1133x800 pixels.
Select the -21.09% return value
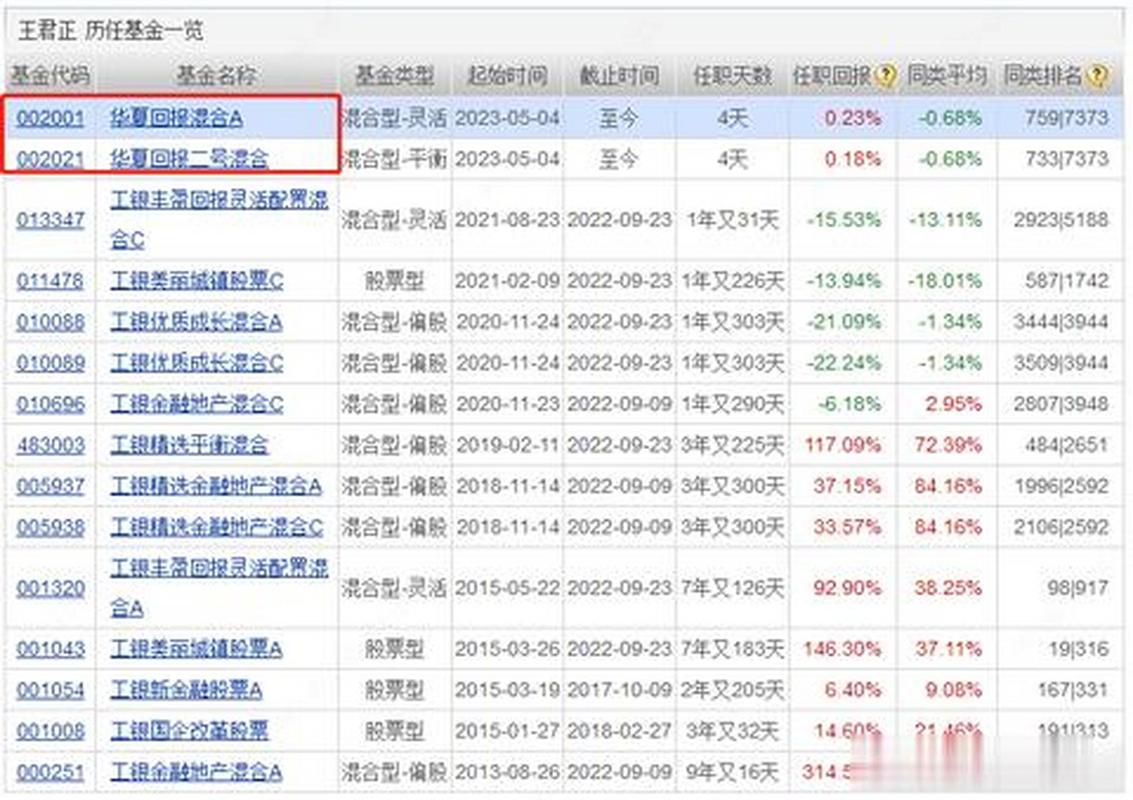tap(844, 322)
